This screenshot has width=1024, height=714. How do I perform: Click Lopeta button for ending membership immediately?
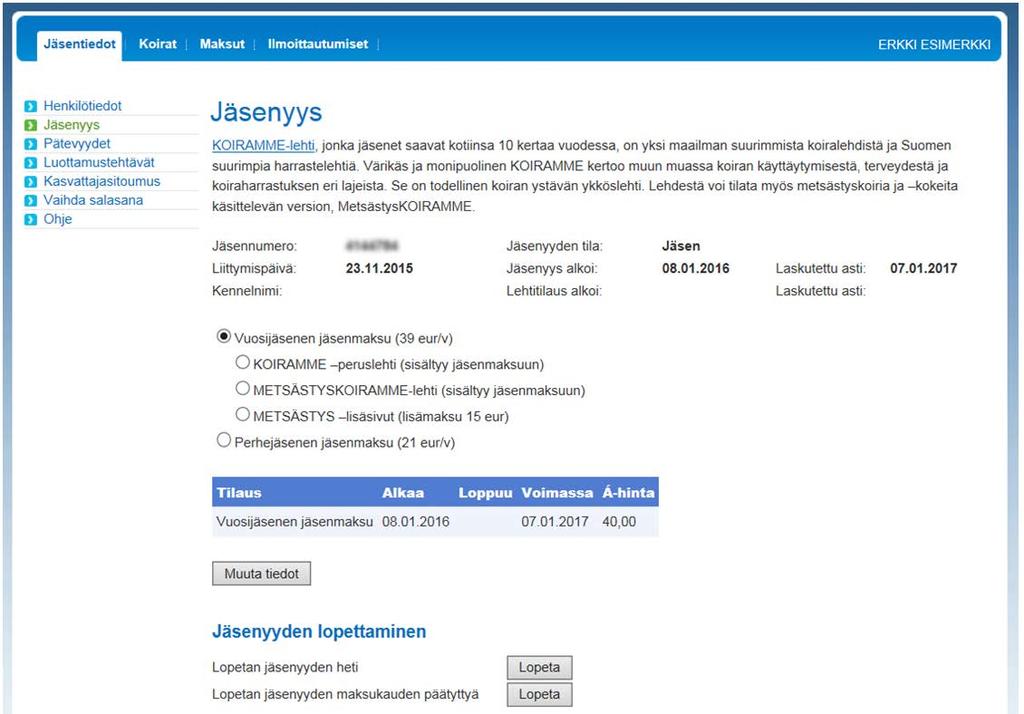click(539, 668)
